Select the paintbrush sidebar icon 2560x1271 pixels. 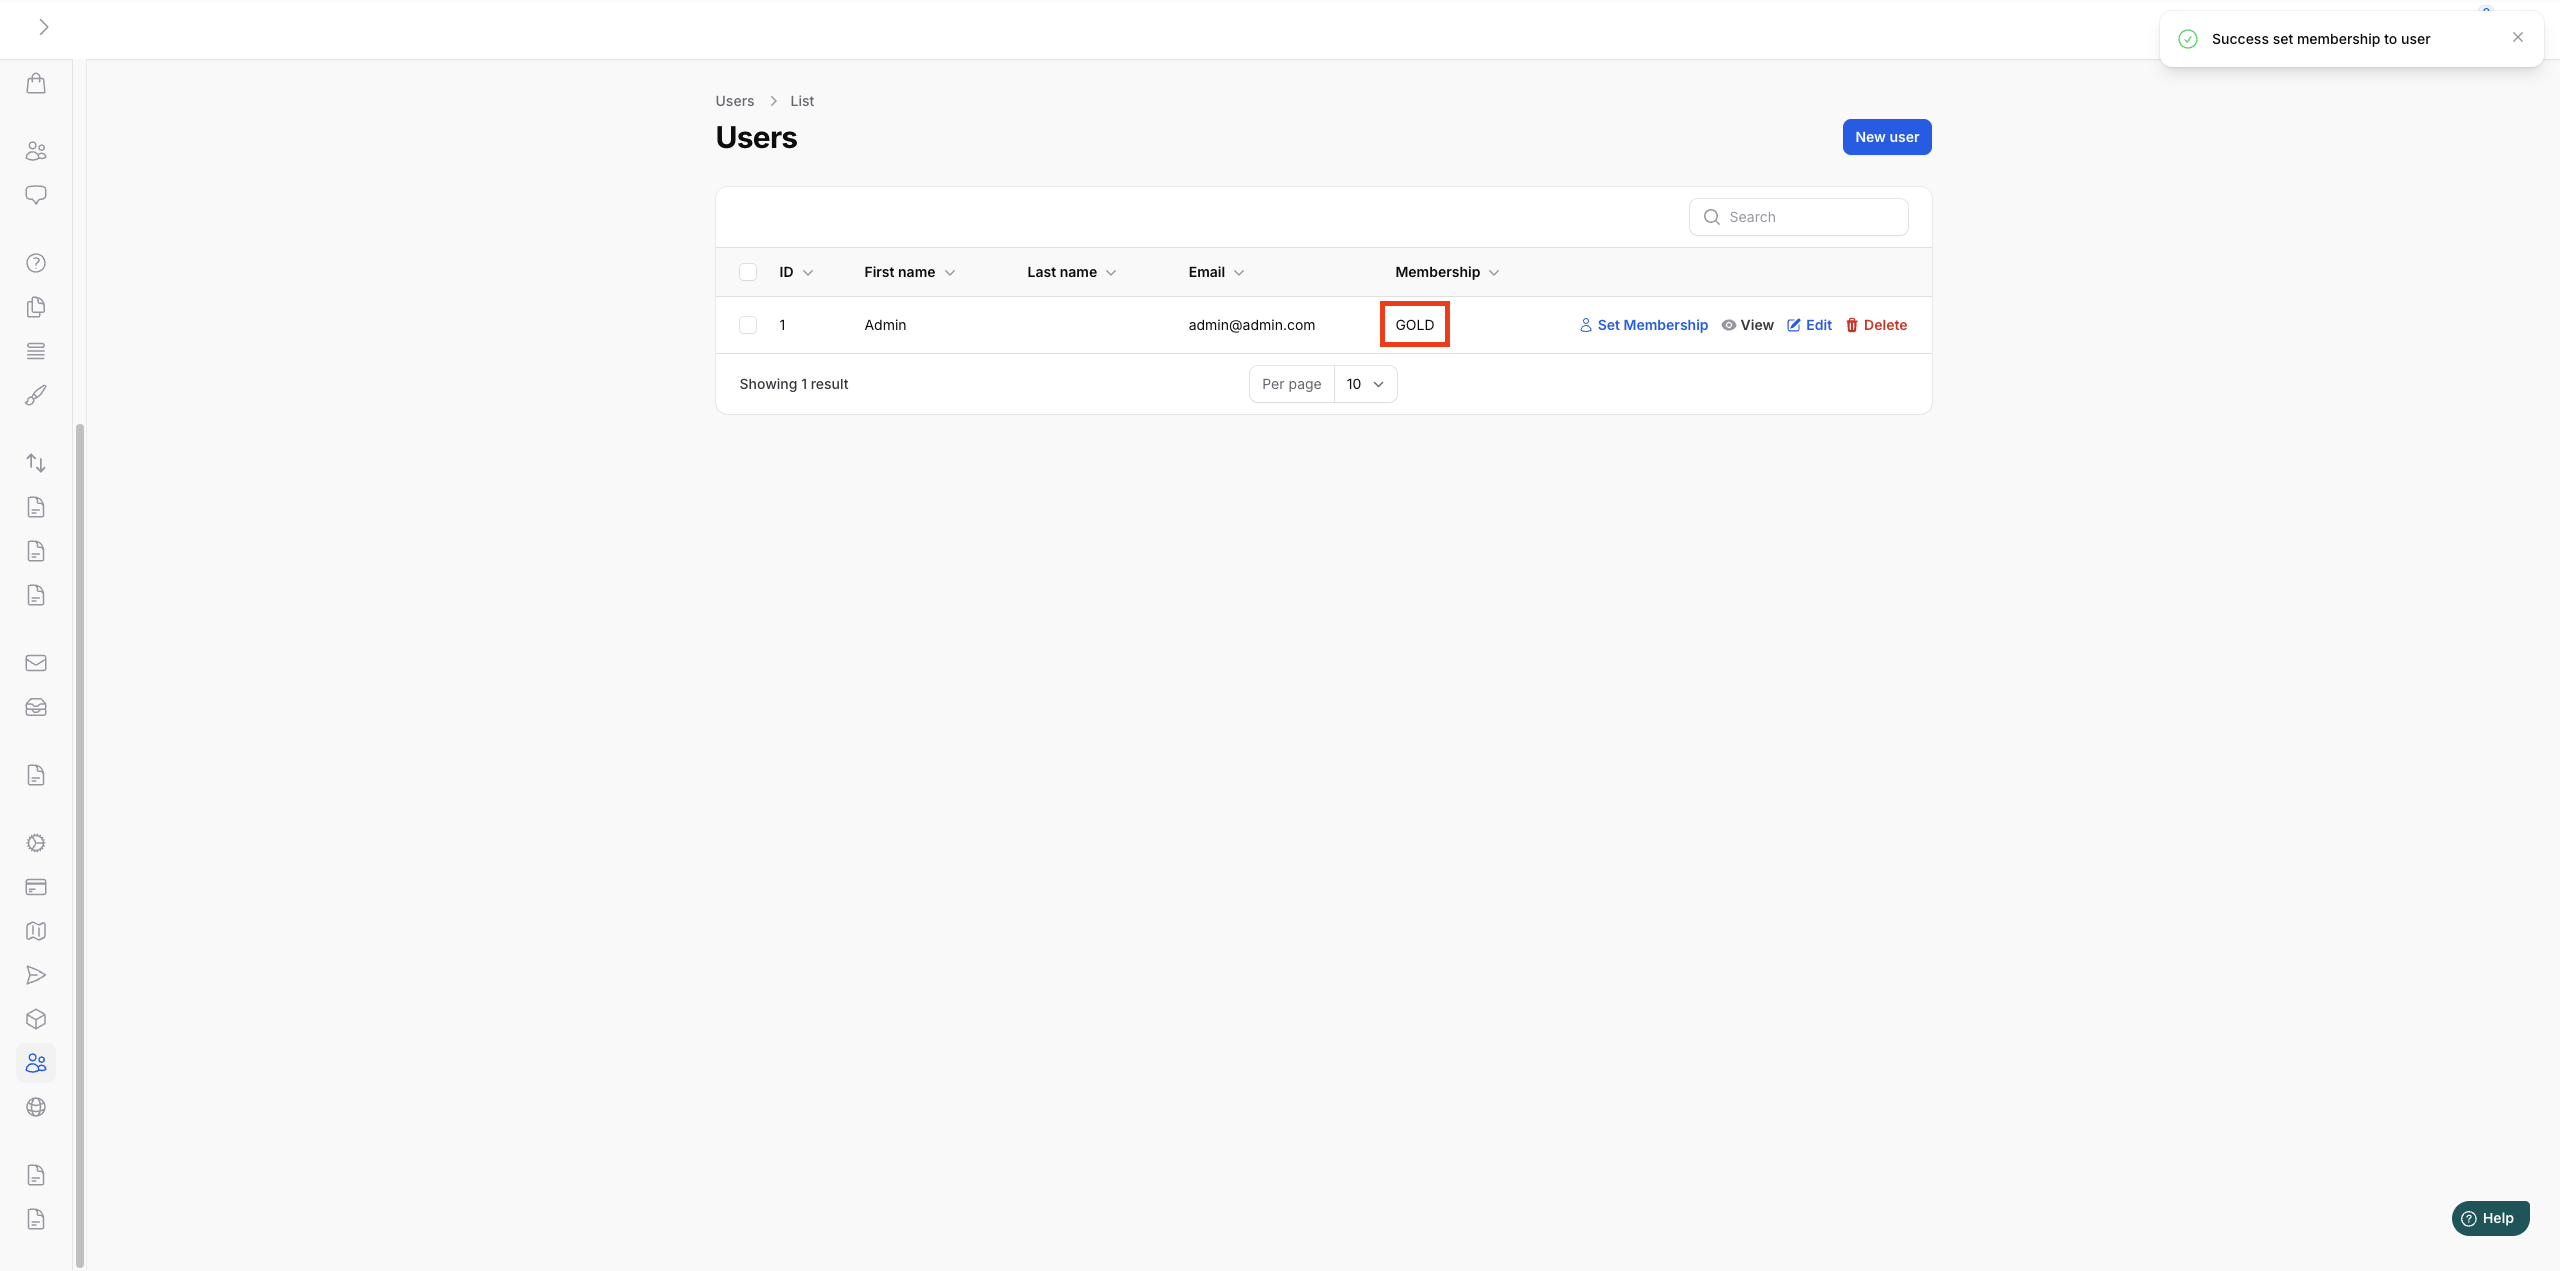pos(36,395)
